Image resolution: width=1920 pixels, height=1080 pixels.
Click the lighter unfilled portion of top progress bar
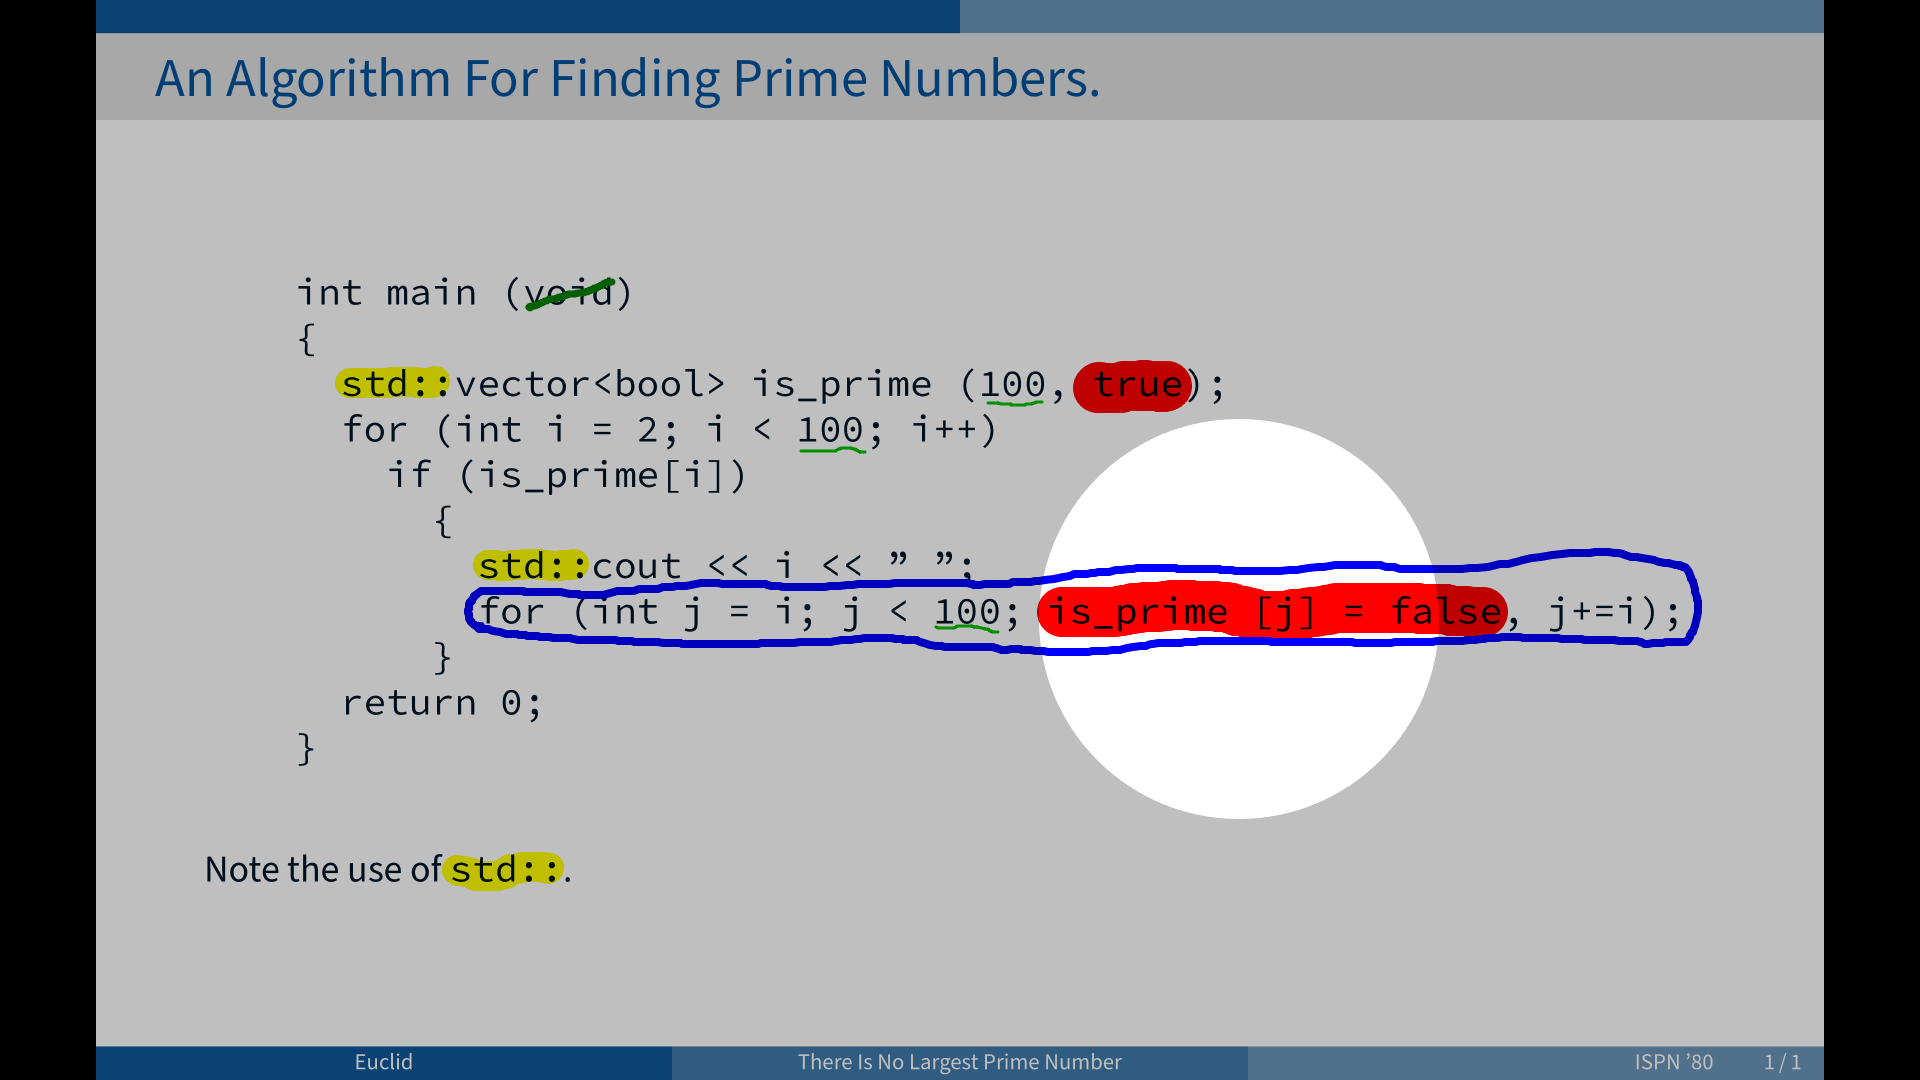coord(1392,16)
